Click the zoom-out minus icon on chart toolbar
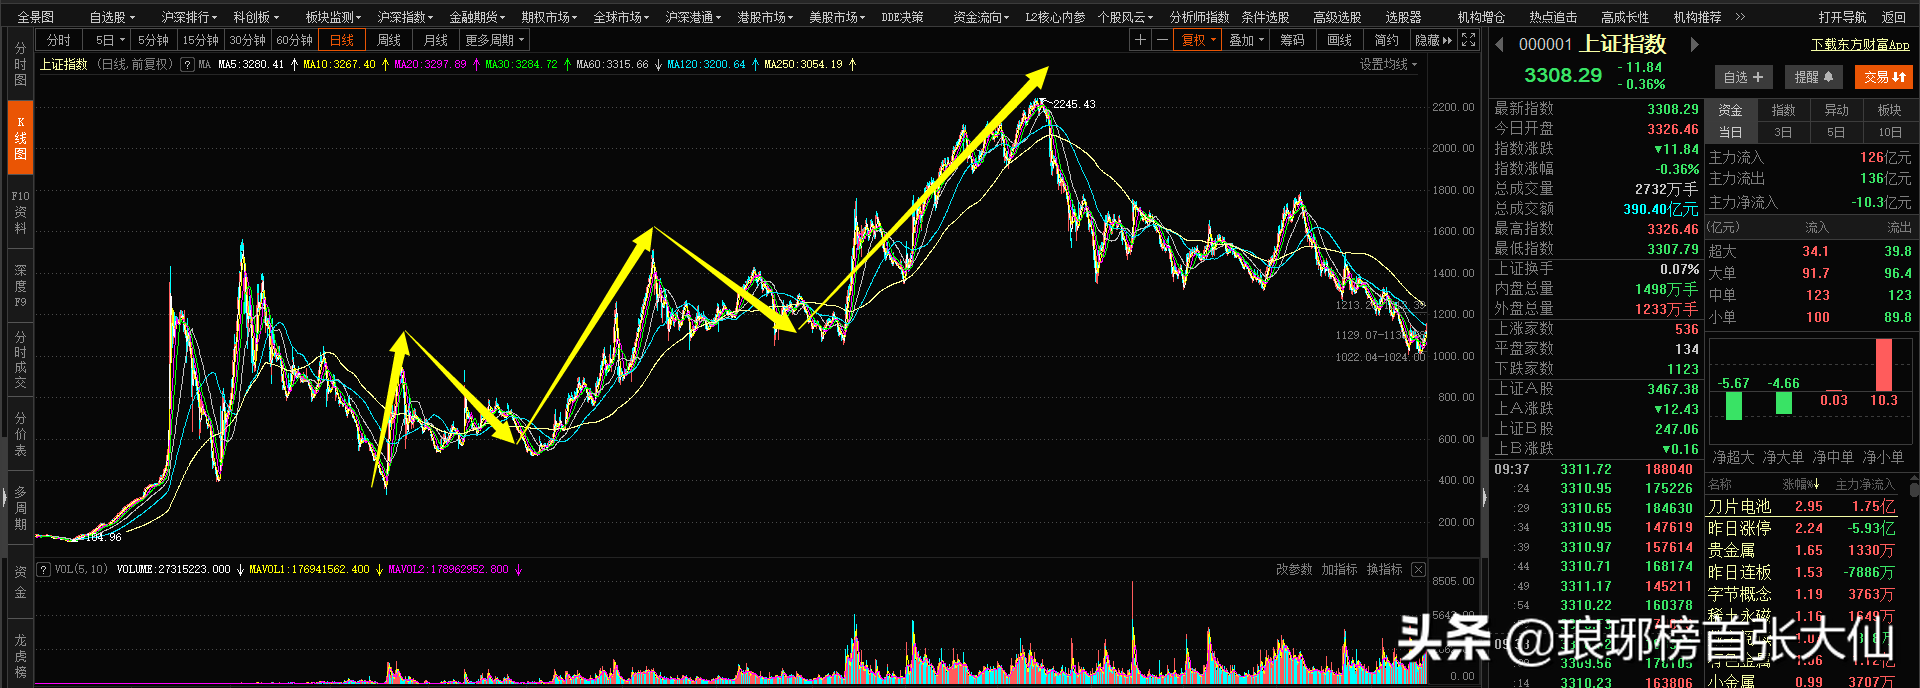Viewport: 1920px width, 688px height. pos(1162,40)
